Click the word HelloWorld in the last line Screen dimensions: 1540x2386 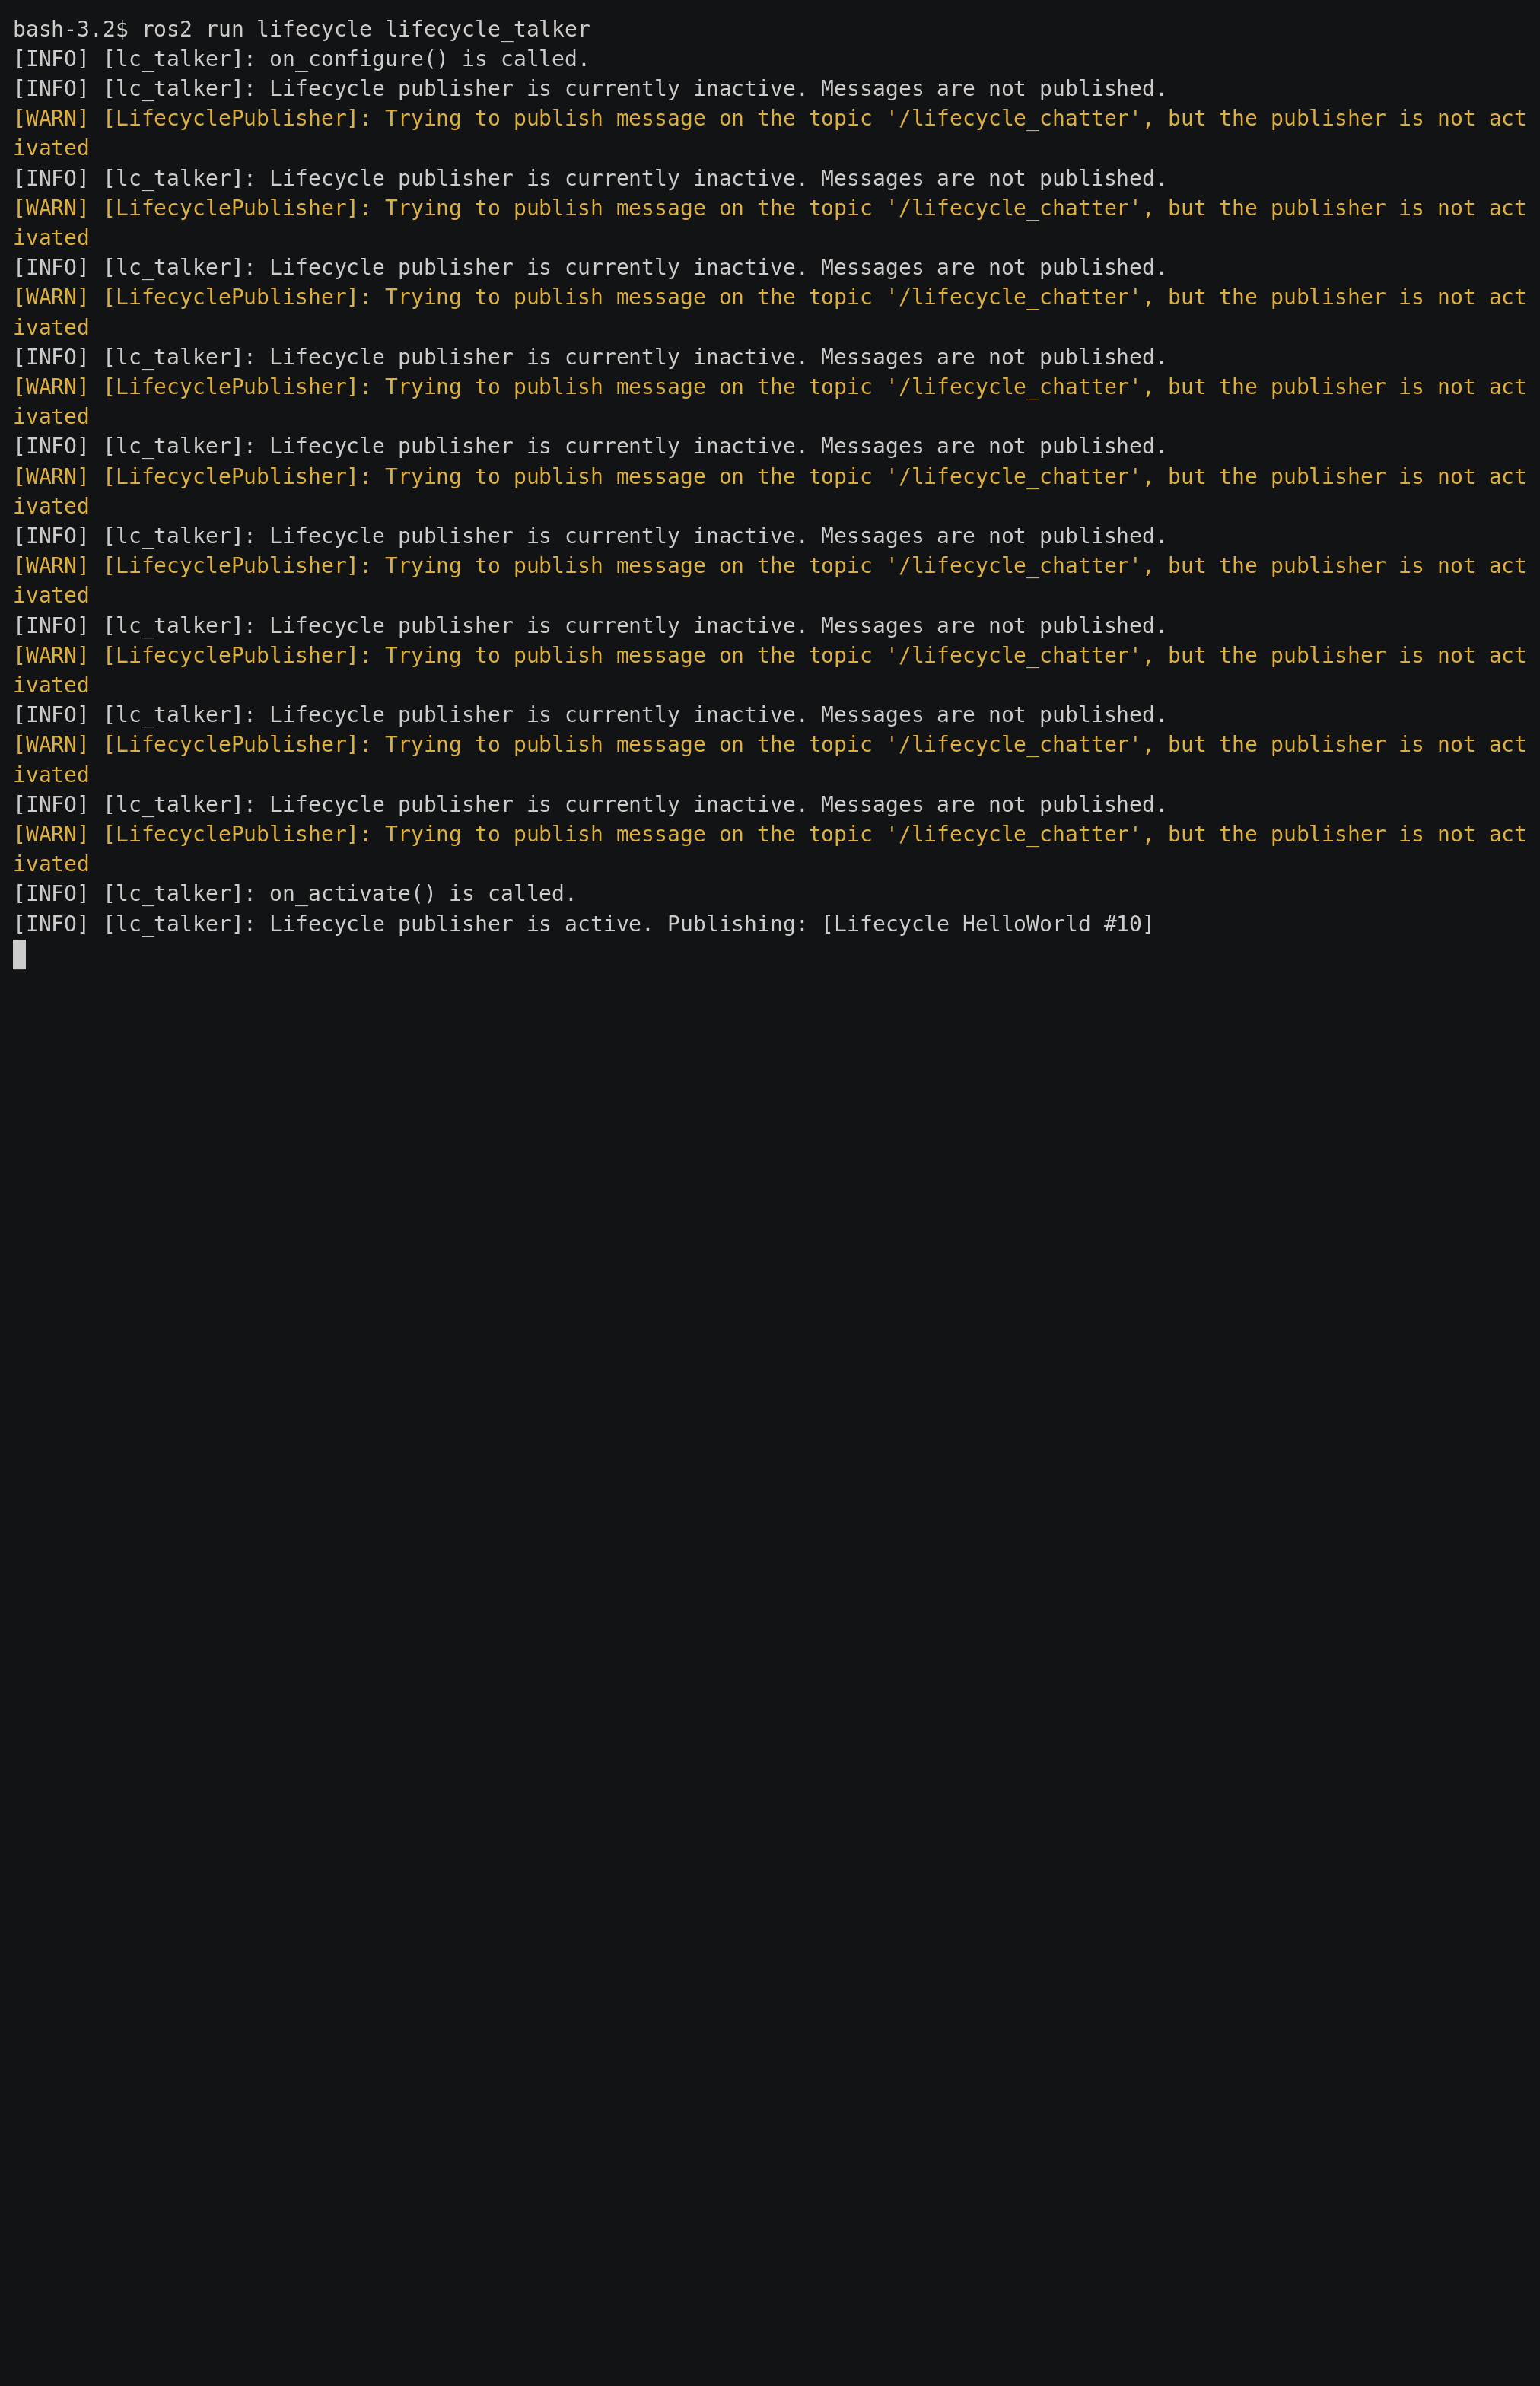coord(1026,924)
